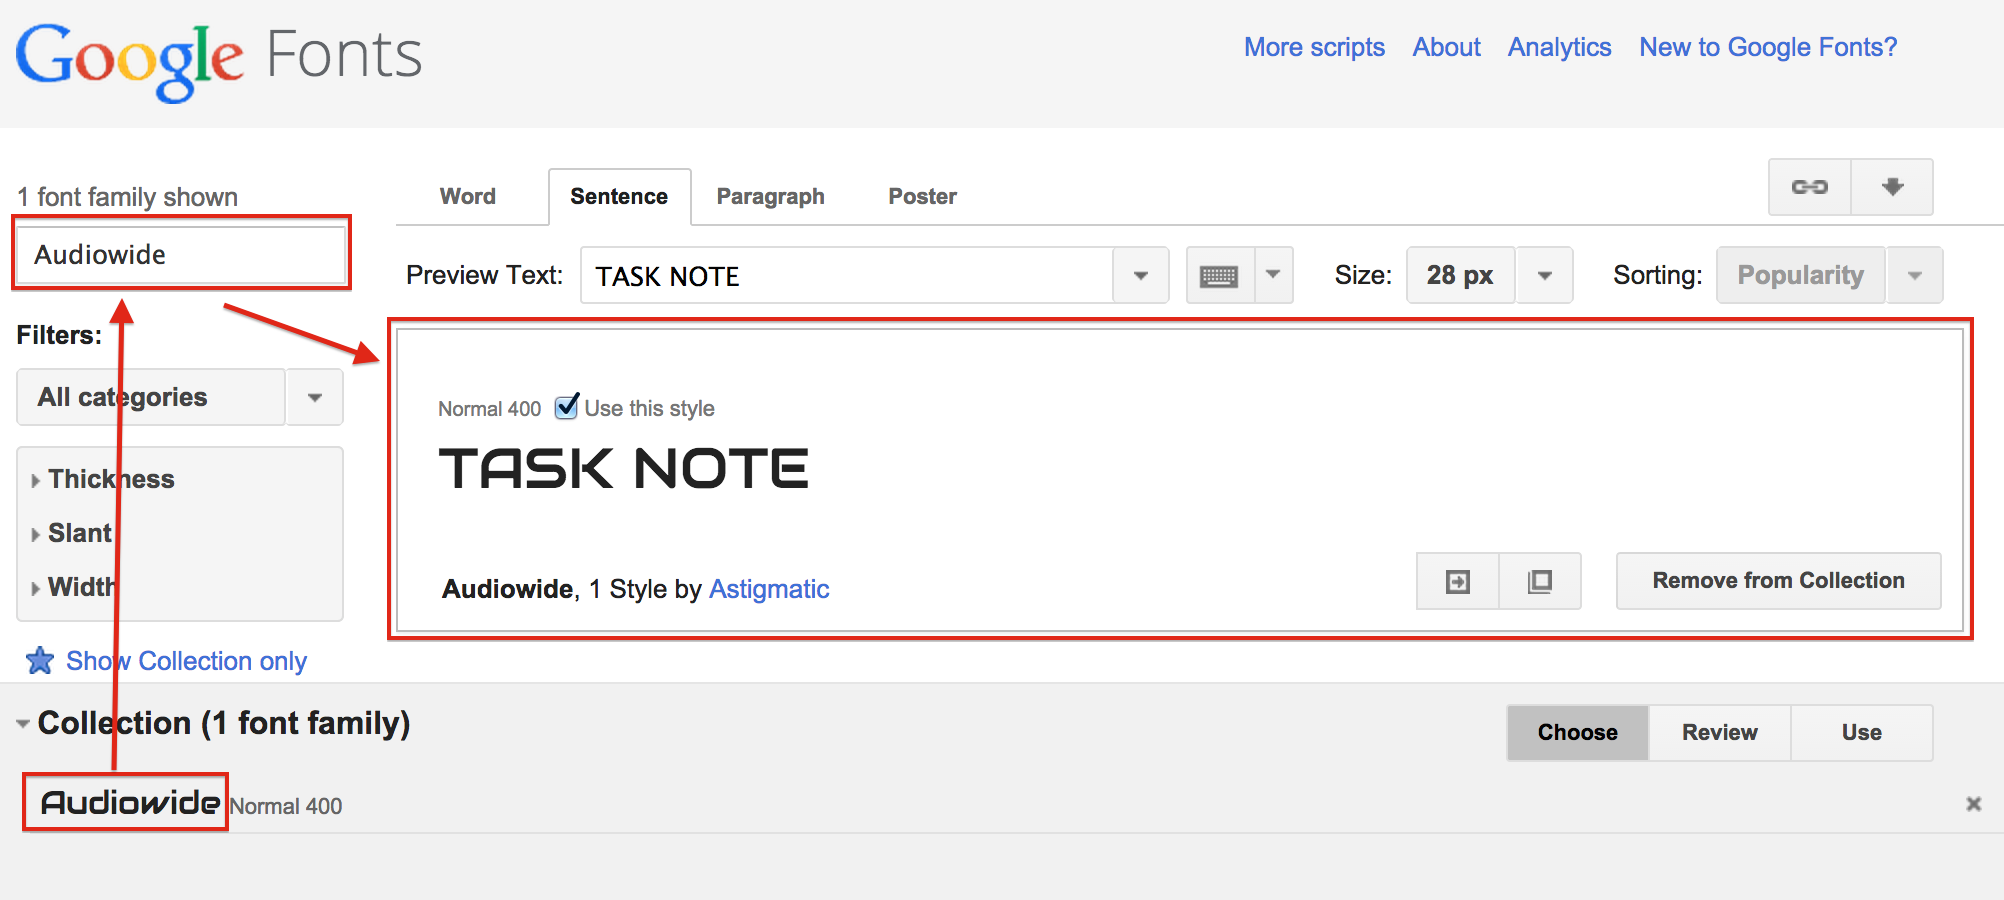Image resolution: width=2004 pixels, height=900 pixels.
Task: Click the quick-use arrow icon on Audiowide card
Action: tap(1458, 581)
